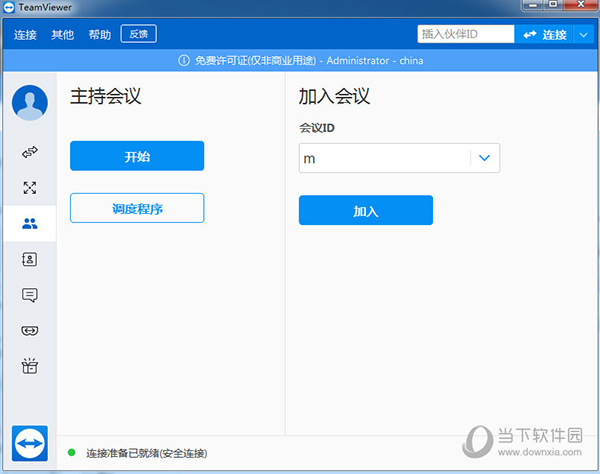Click the top-right 连接 connect button
The width and height of the screenshot is (600, 474).
[x=544, y=35]
